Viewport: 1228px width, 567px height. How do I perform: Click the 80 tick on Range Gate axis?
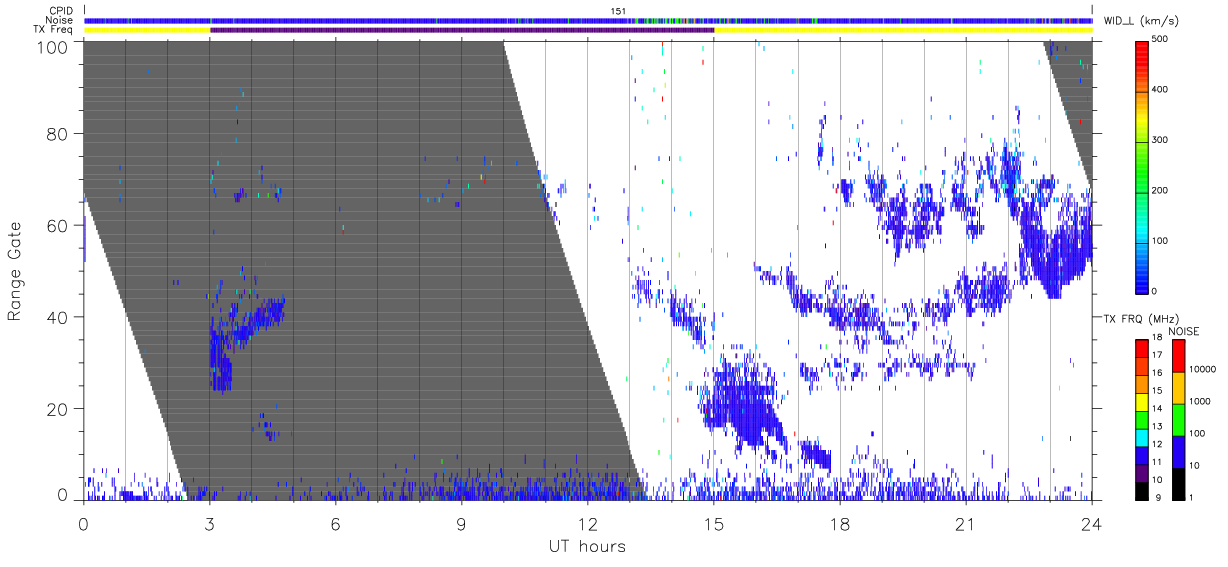click(59, 134)
